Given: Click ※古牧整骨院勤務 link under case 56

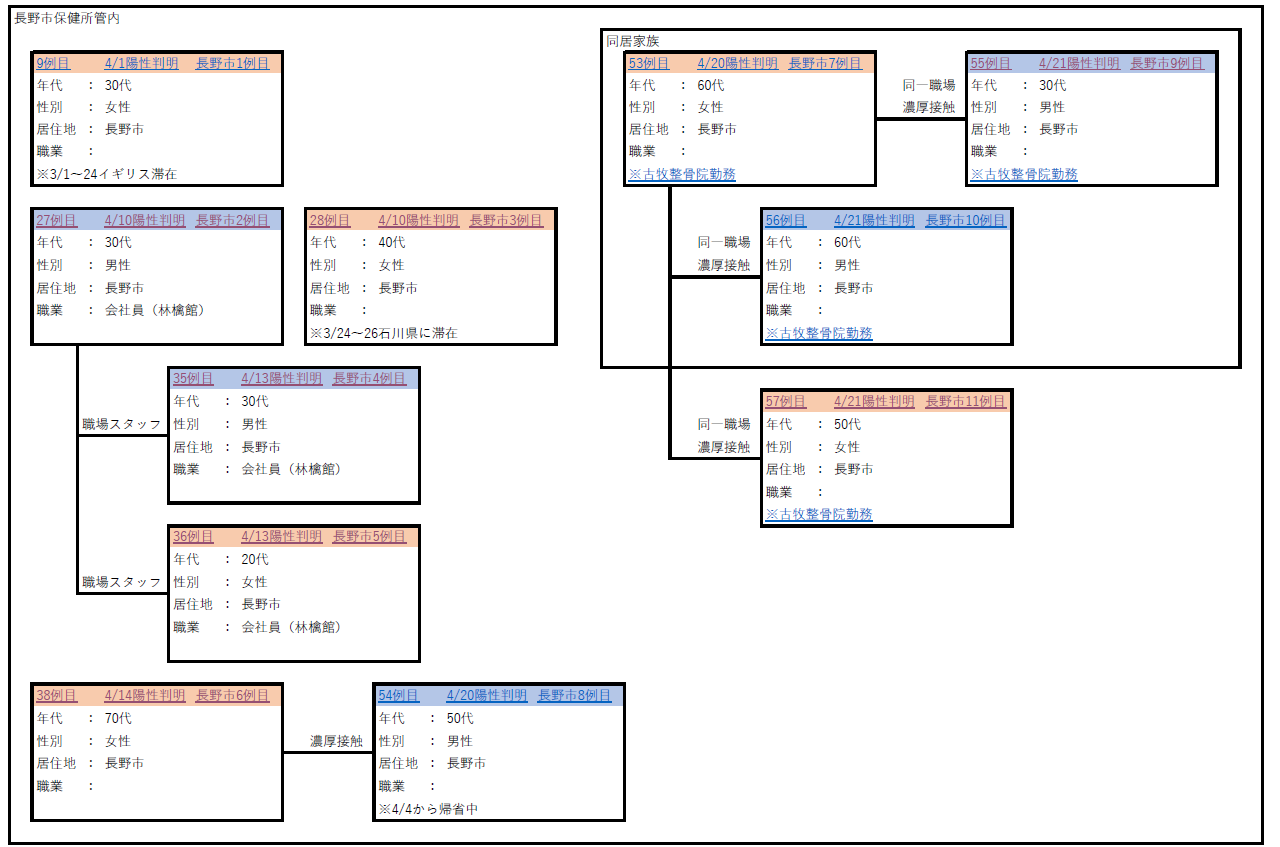Looking at the screenshot, I should (819, 333).
